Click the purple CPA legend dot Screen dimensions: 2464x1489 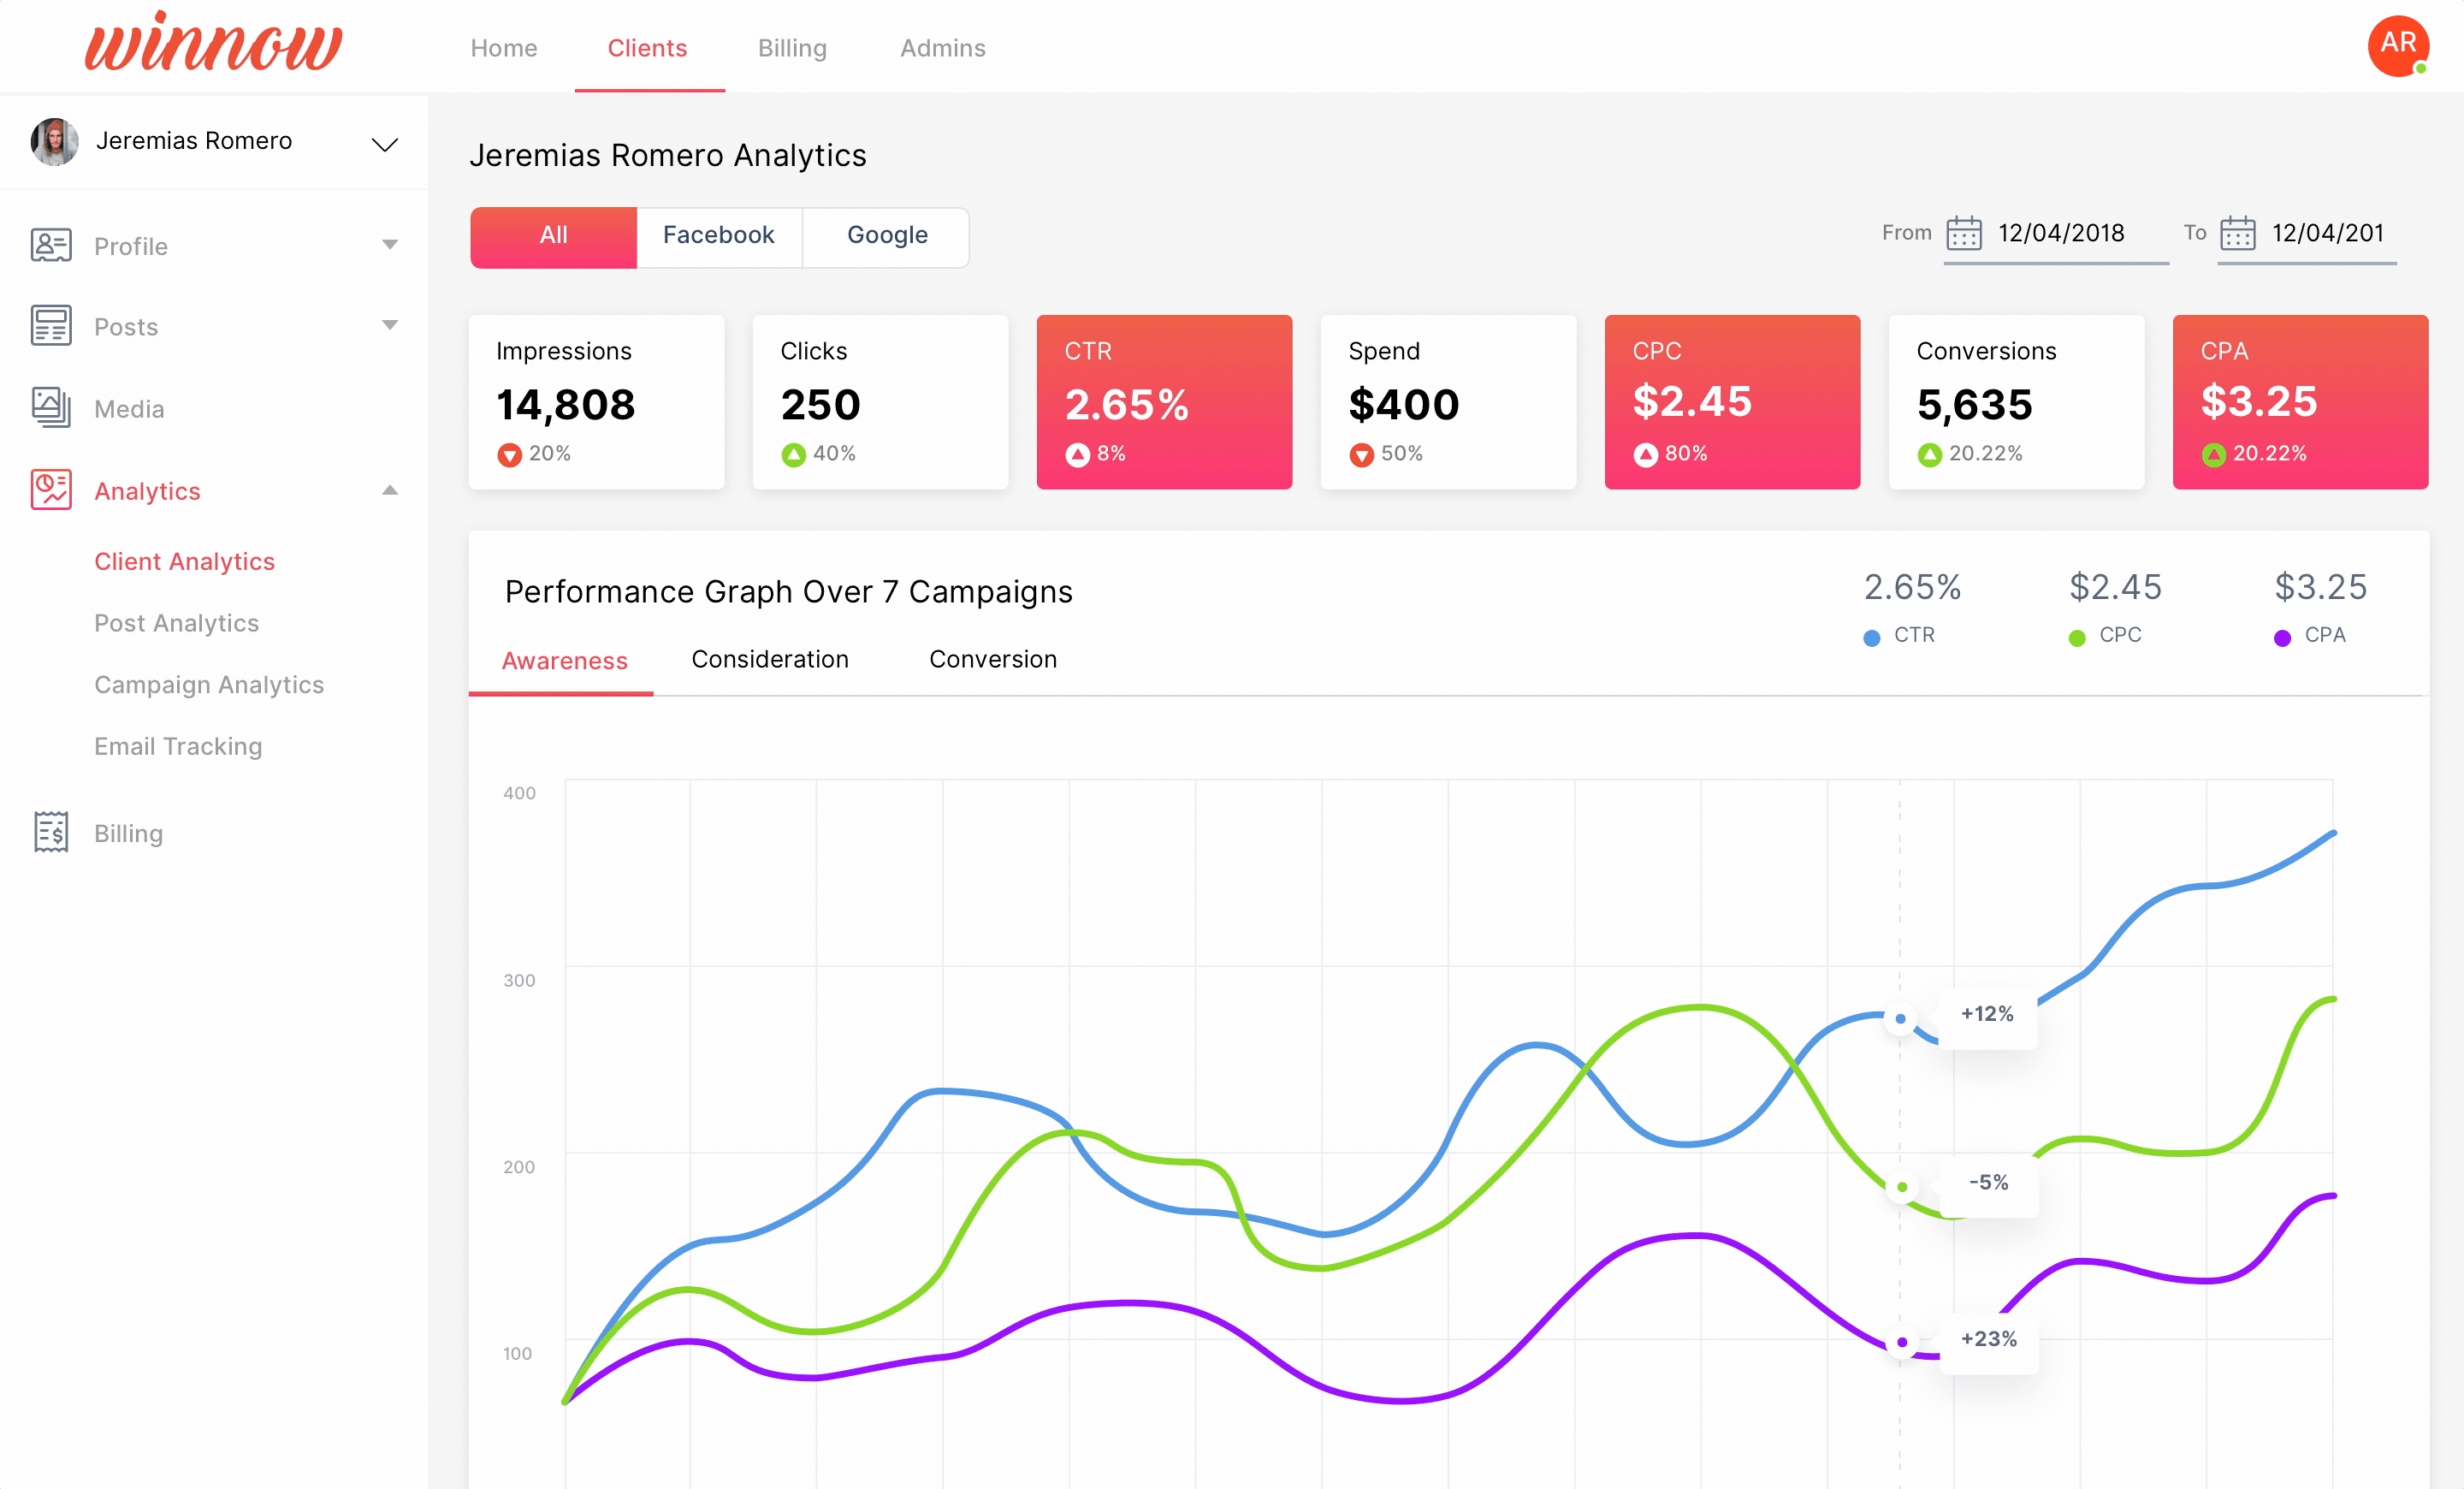coord(2281,638)
